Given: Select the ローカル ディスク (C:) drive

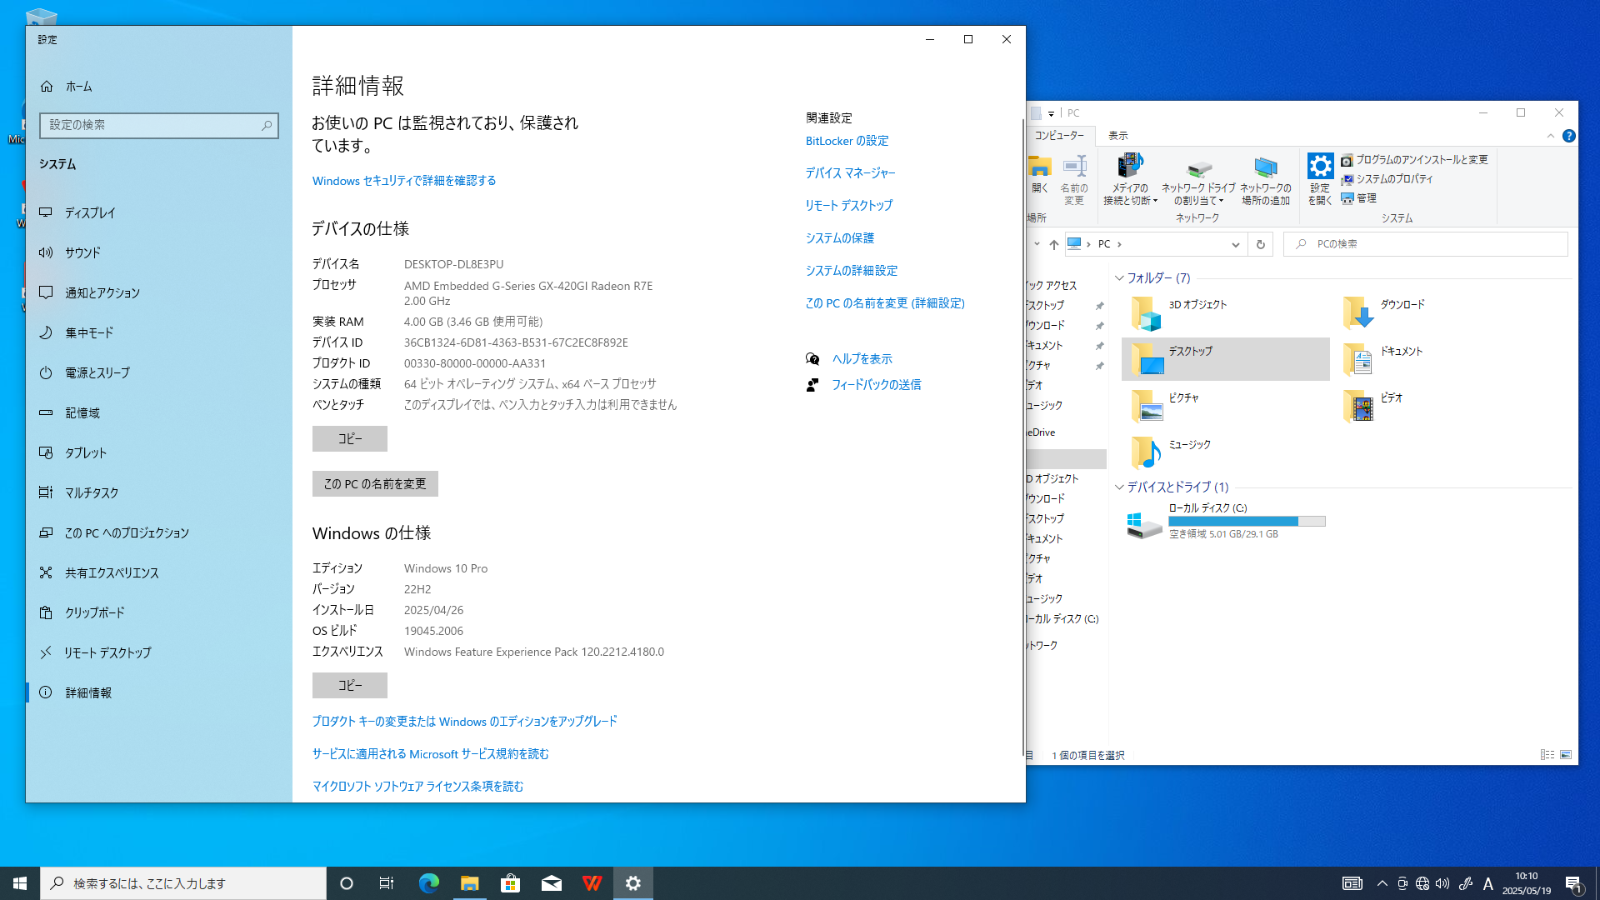Looking at the screenshot, I should point(1226,521).
